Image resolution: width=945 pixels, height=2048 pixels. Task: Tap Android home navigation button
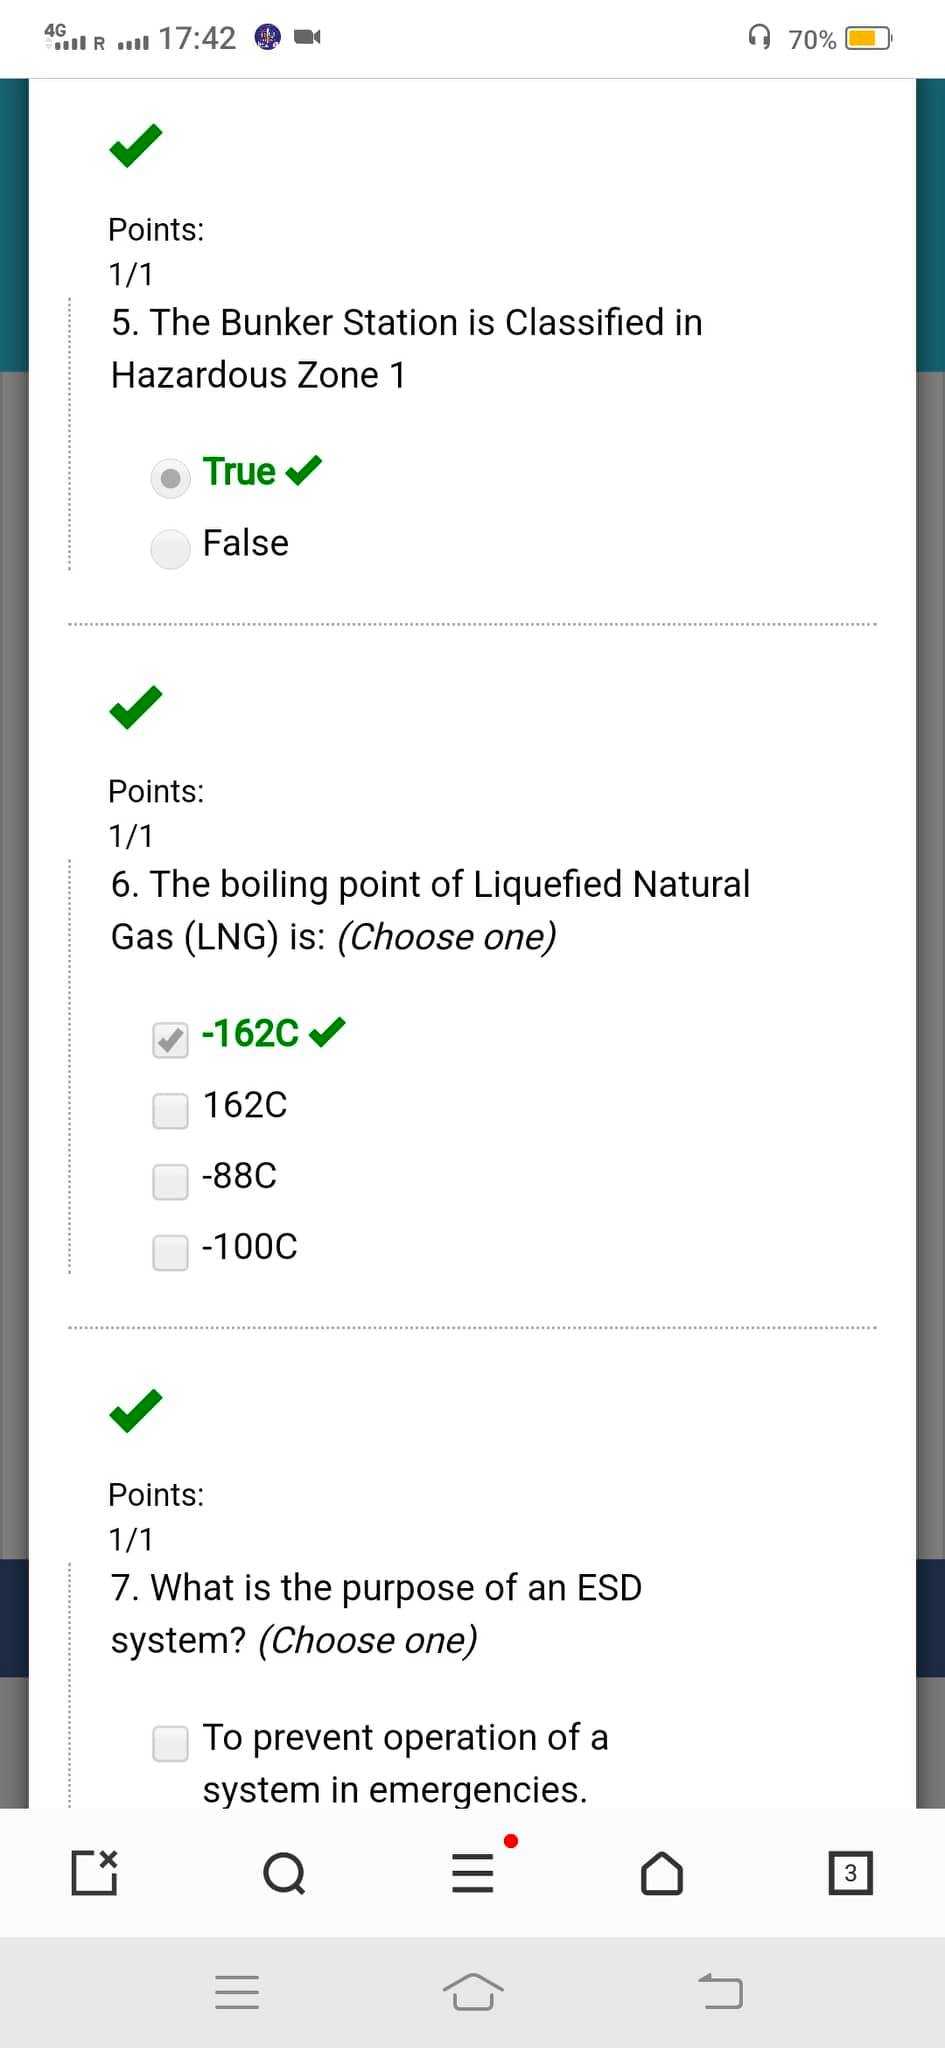[472, 1991]
